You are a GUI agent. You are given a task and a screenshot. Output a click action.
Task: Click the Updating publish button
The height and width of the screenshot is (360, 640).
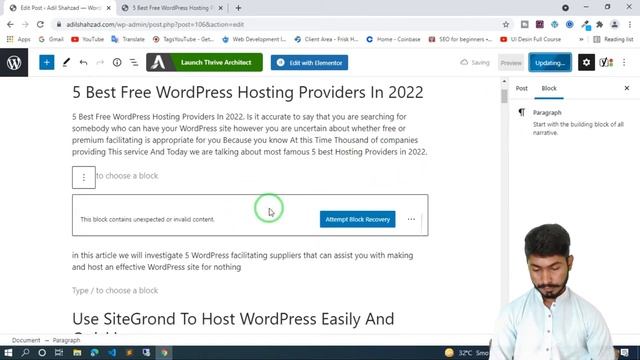point(550,63)
